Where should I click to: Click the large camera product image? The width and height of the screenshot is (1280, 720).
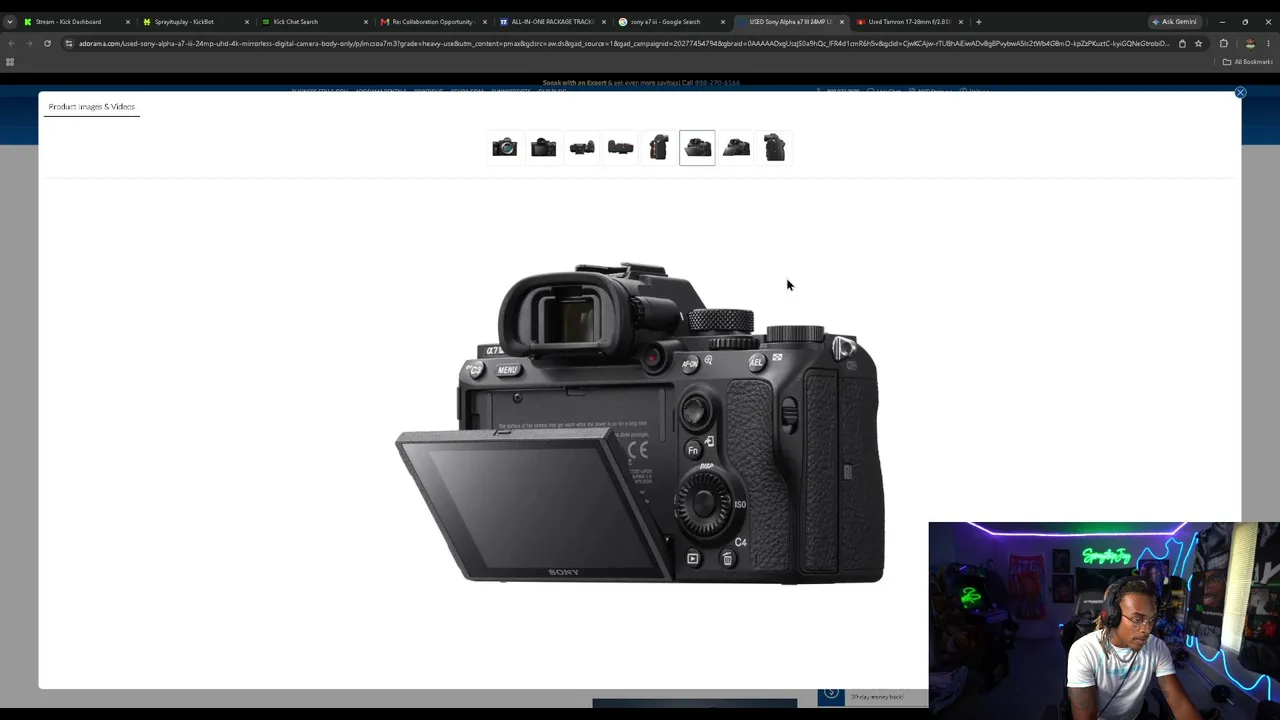click(x=640, y=423)
